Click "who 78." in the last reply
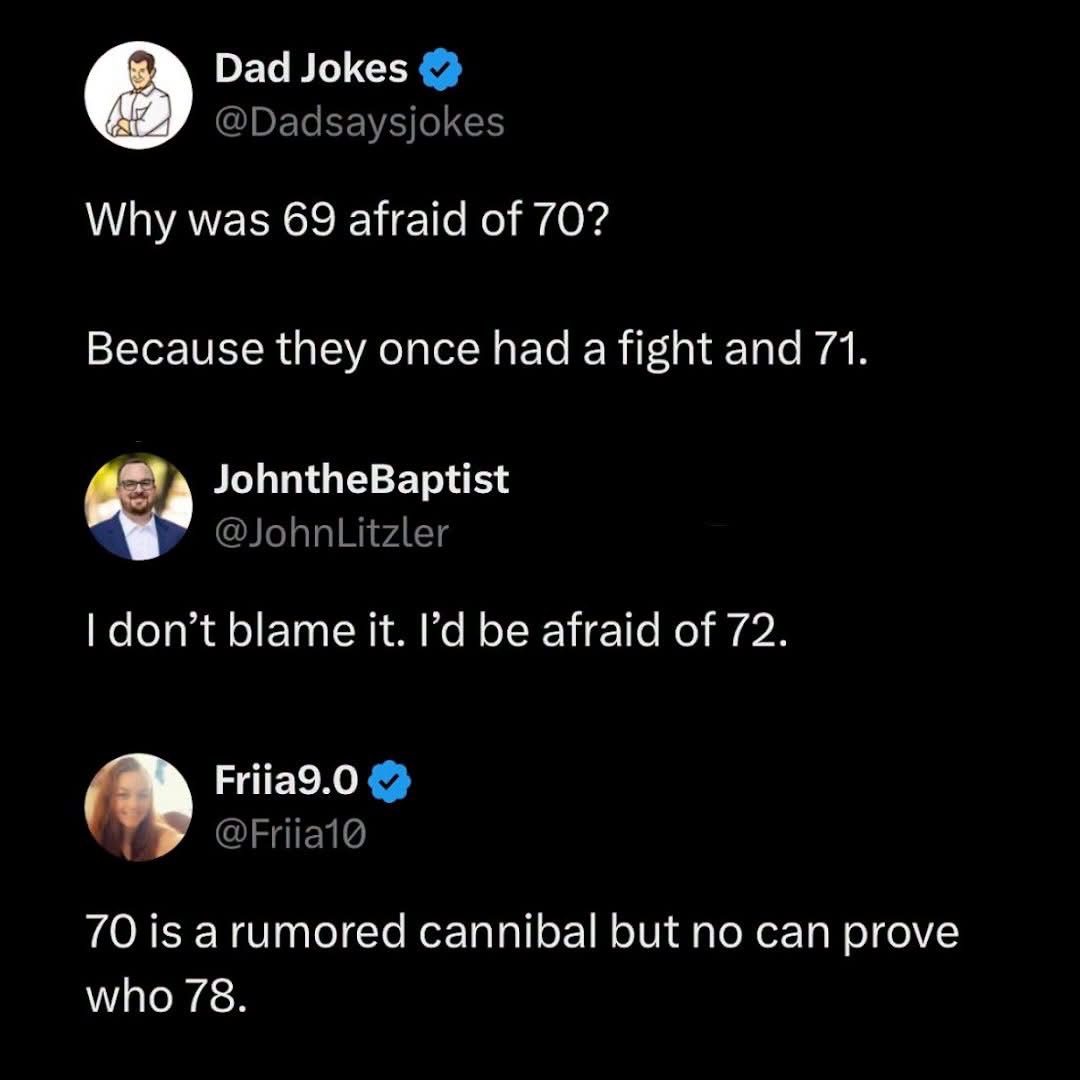 click(166, 995)
